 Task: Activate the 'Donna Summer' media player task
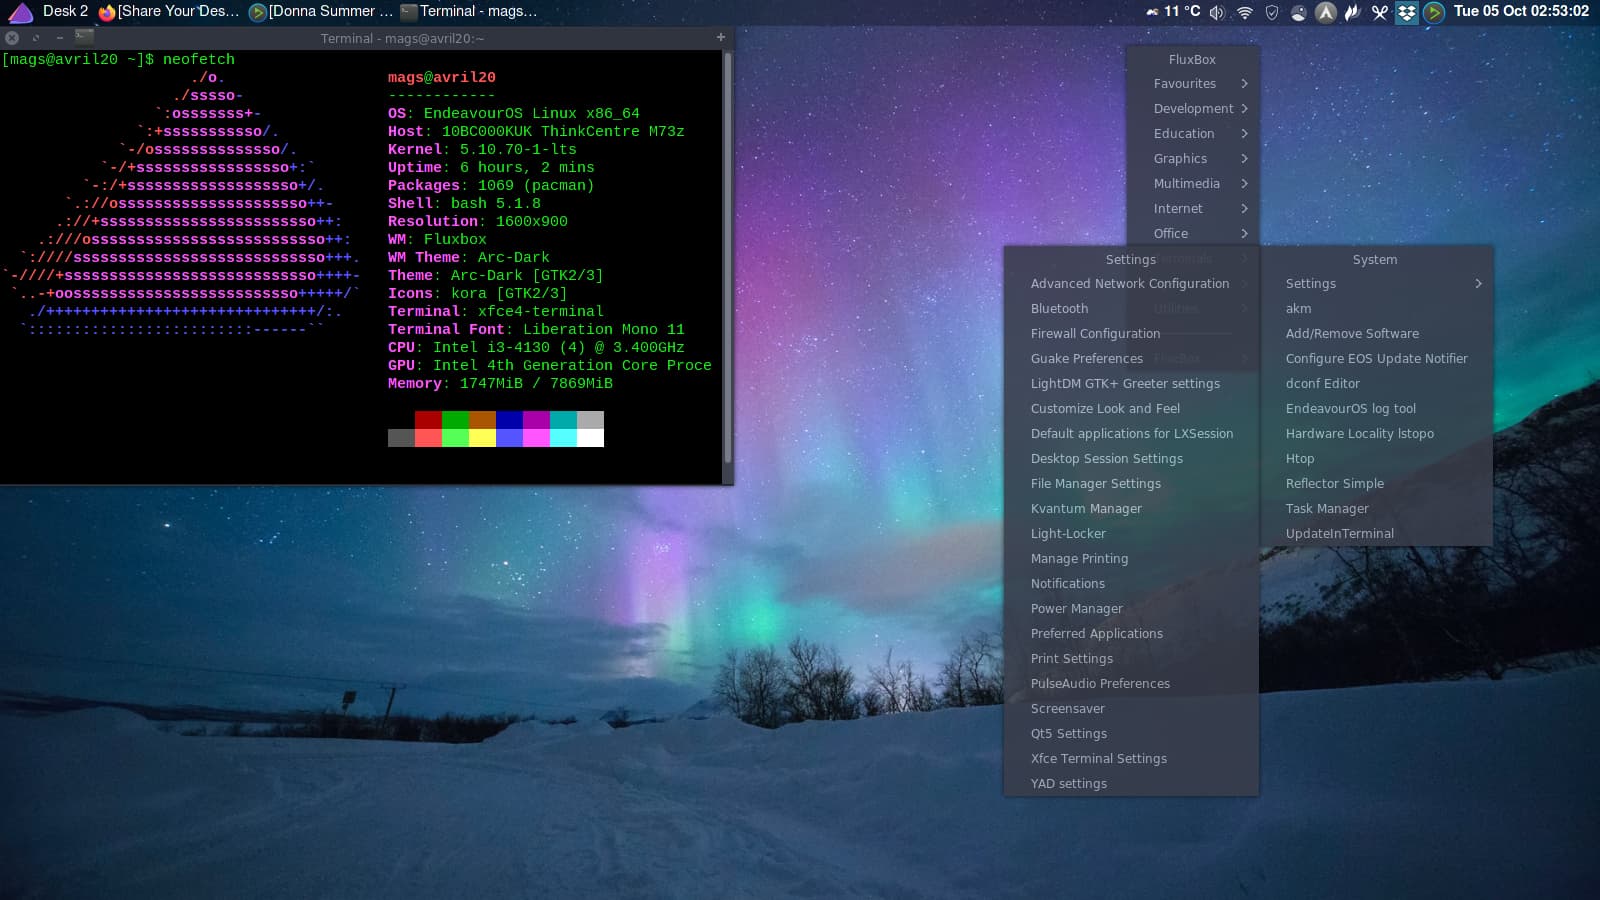[x=321, y=12]
